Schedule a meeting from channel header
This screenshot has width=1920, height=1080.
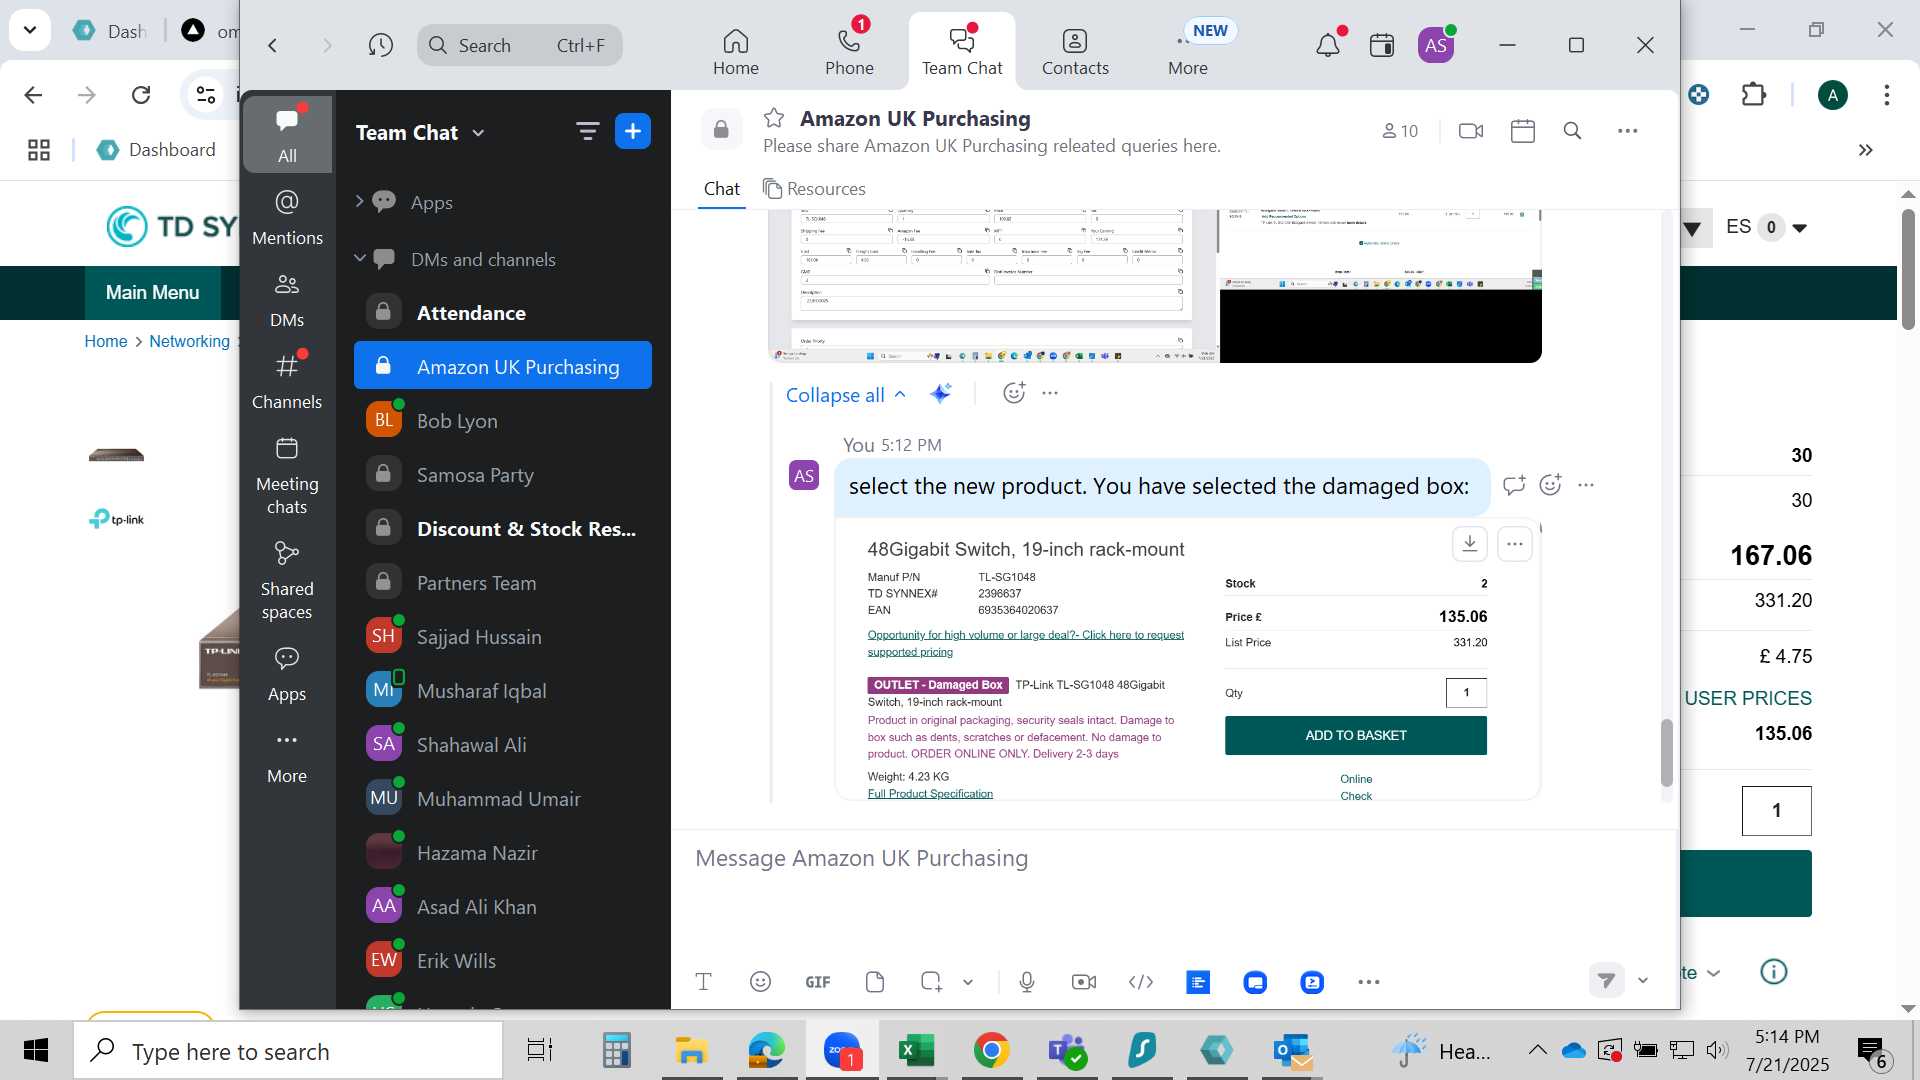[1523, 131]
